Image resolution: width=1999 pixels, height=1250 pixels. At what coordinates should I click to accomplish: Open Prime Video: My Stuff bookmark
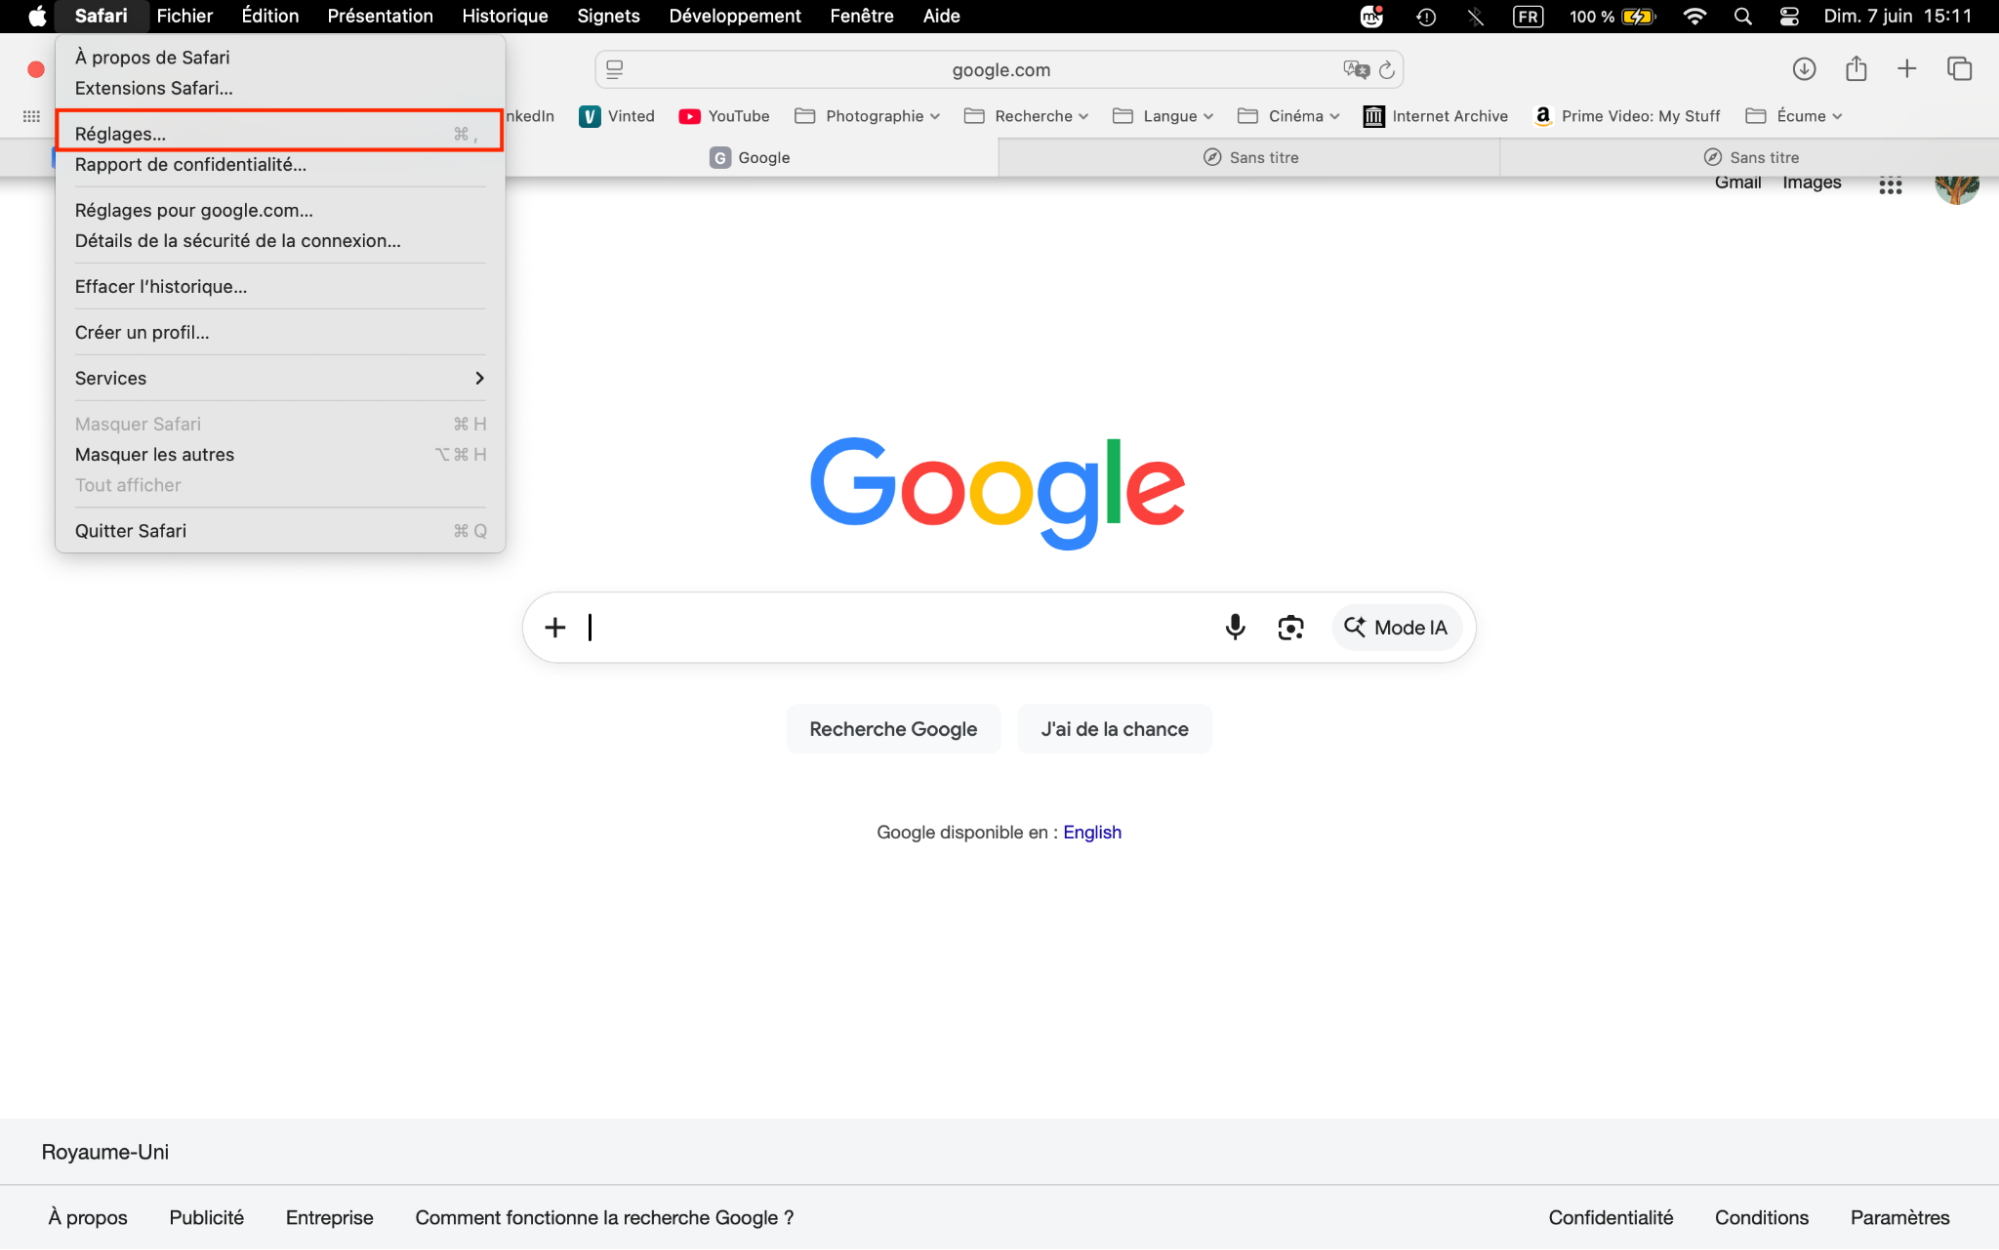pos(1627,116)
